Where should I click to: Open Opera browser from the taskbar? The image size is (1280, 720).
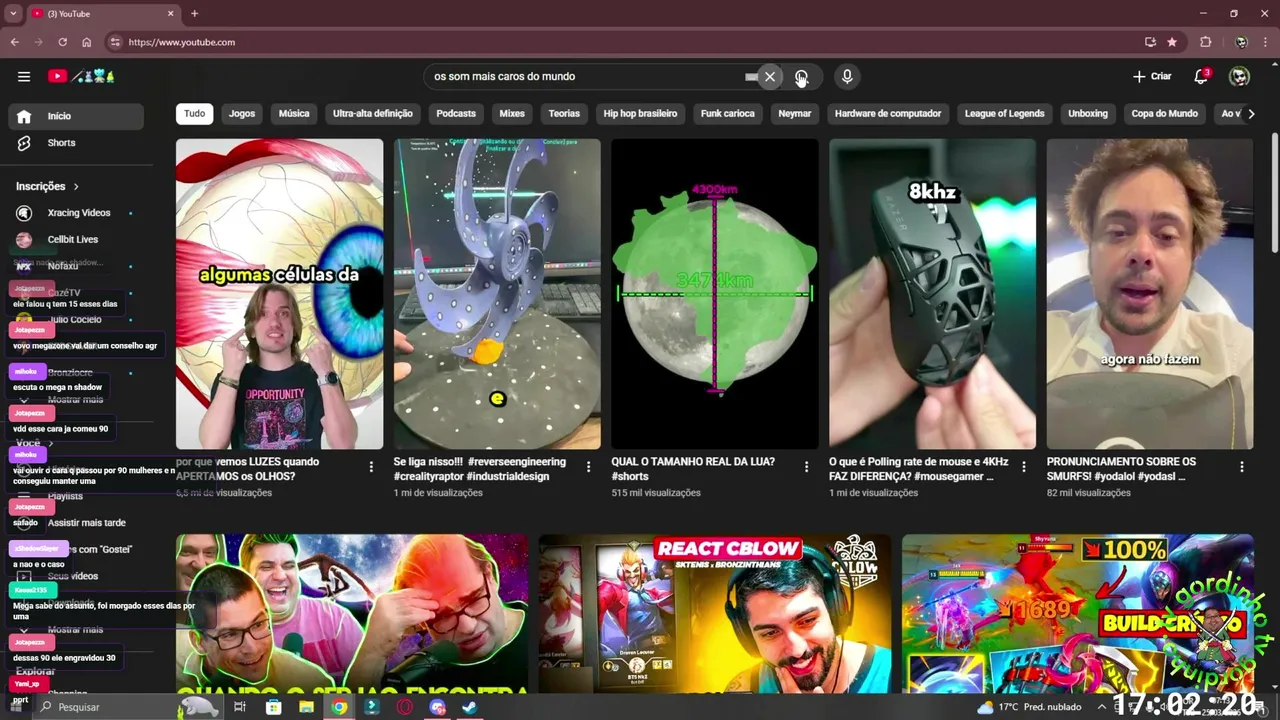point(404,706)
